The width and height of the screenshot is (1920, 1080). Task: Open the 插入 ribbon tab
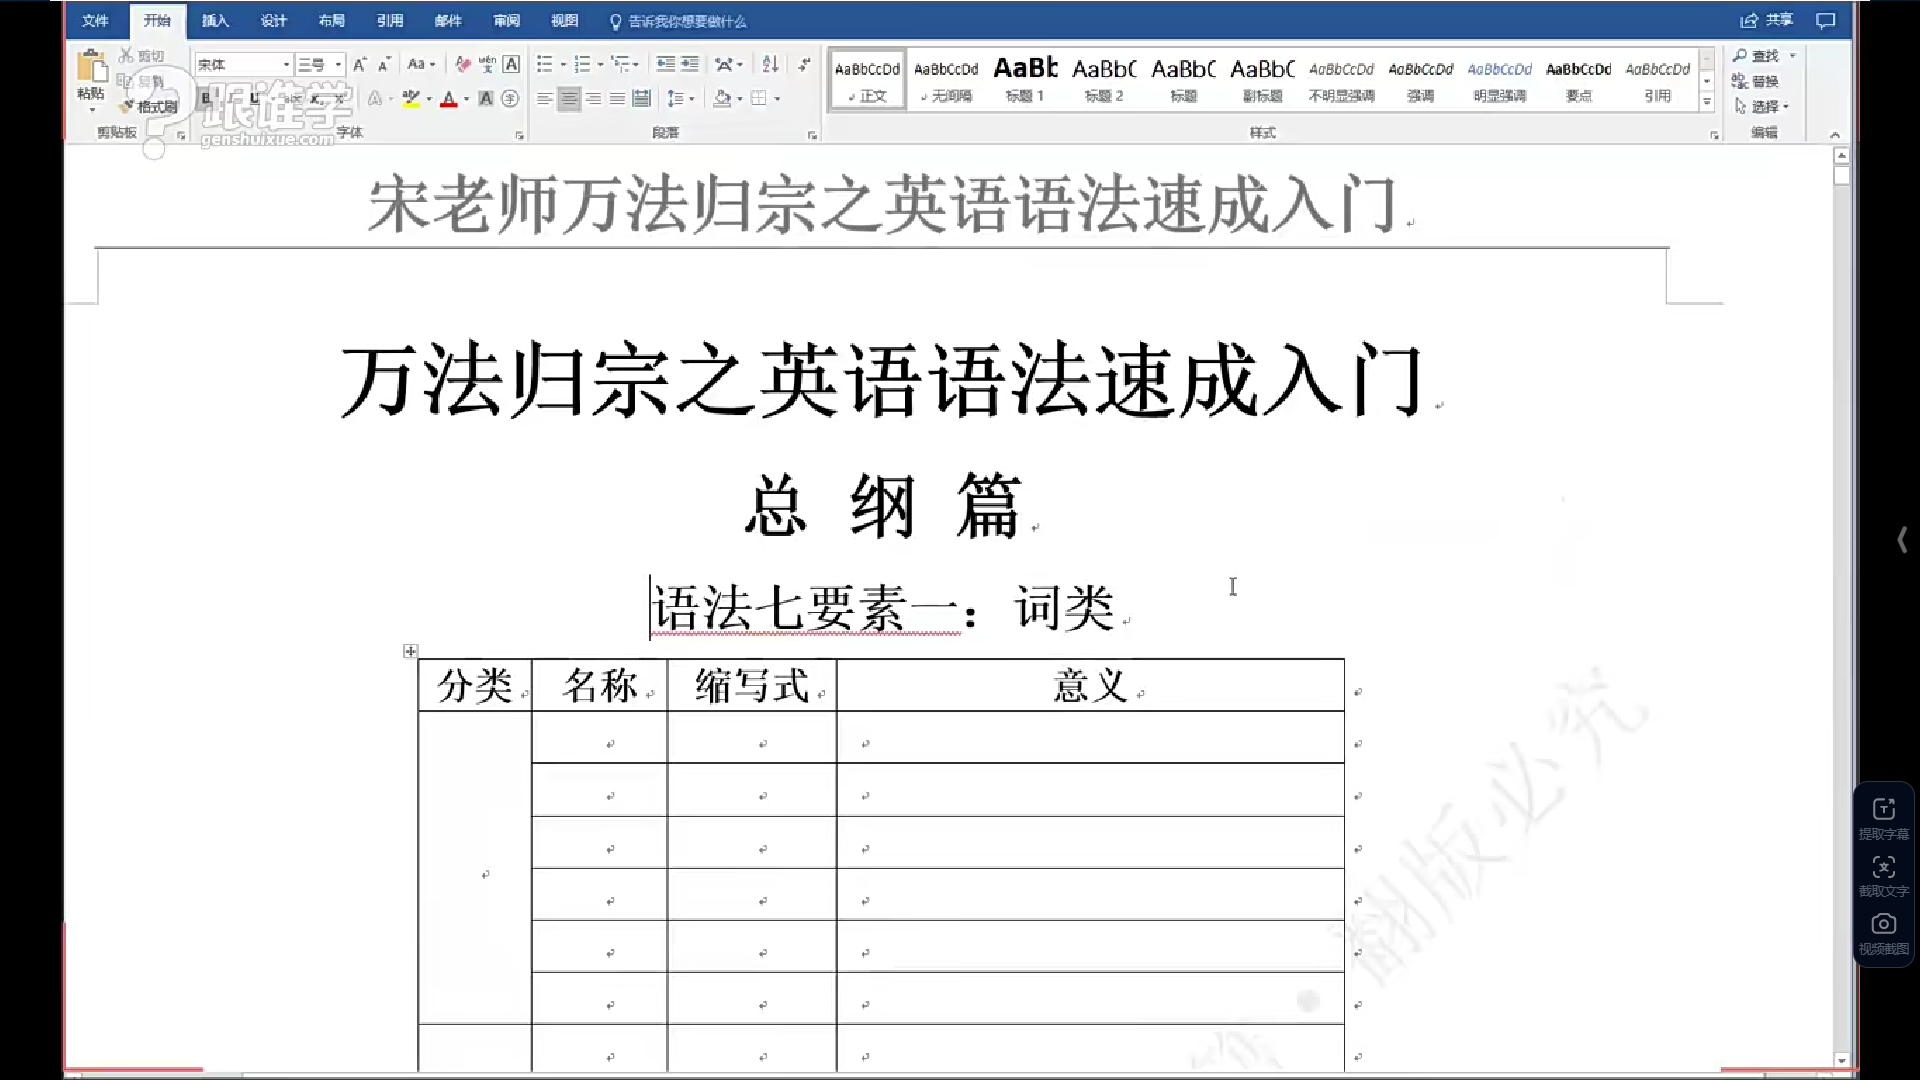[x=215, y=20]
